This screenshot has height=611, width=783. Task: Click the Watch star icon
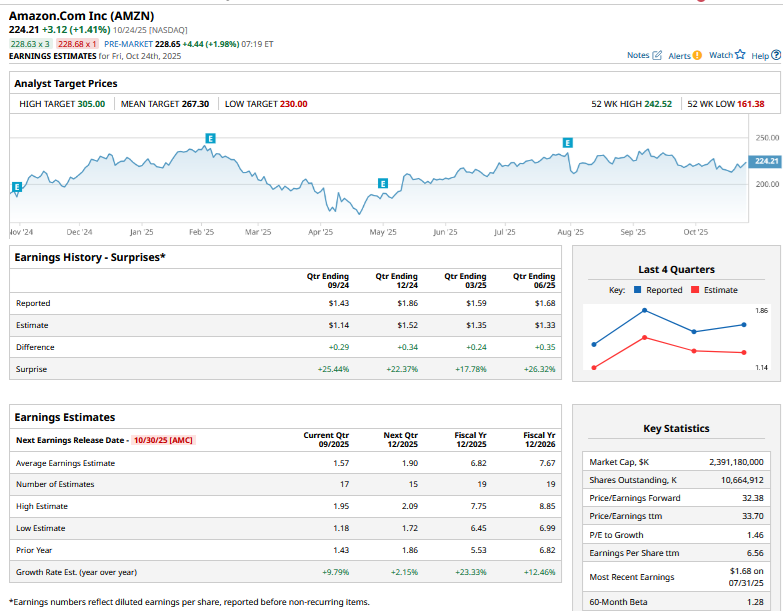[x=740, y=55]
